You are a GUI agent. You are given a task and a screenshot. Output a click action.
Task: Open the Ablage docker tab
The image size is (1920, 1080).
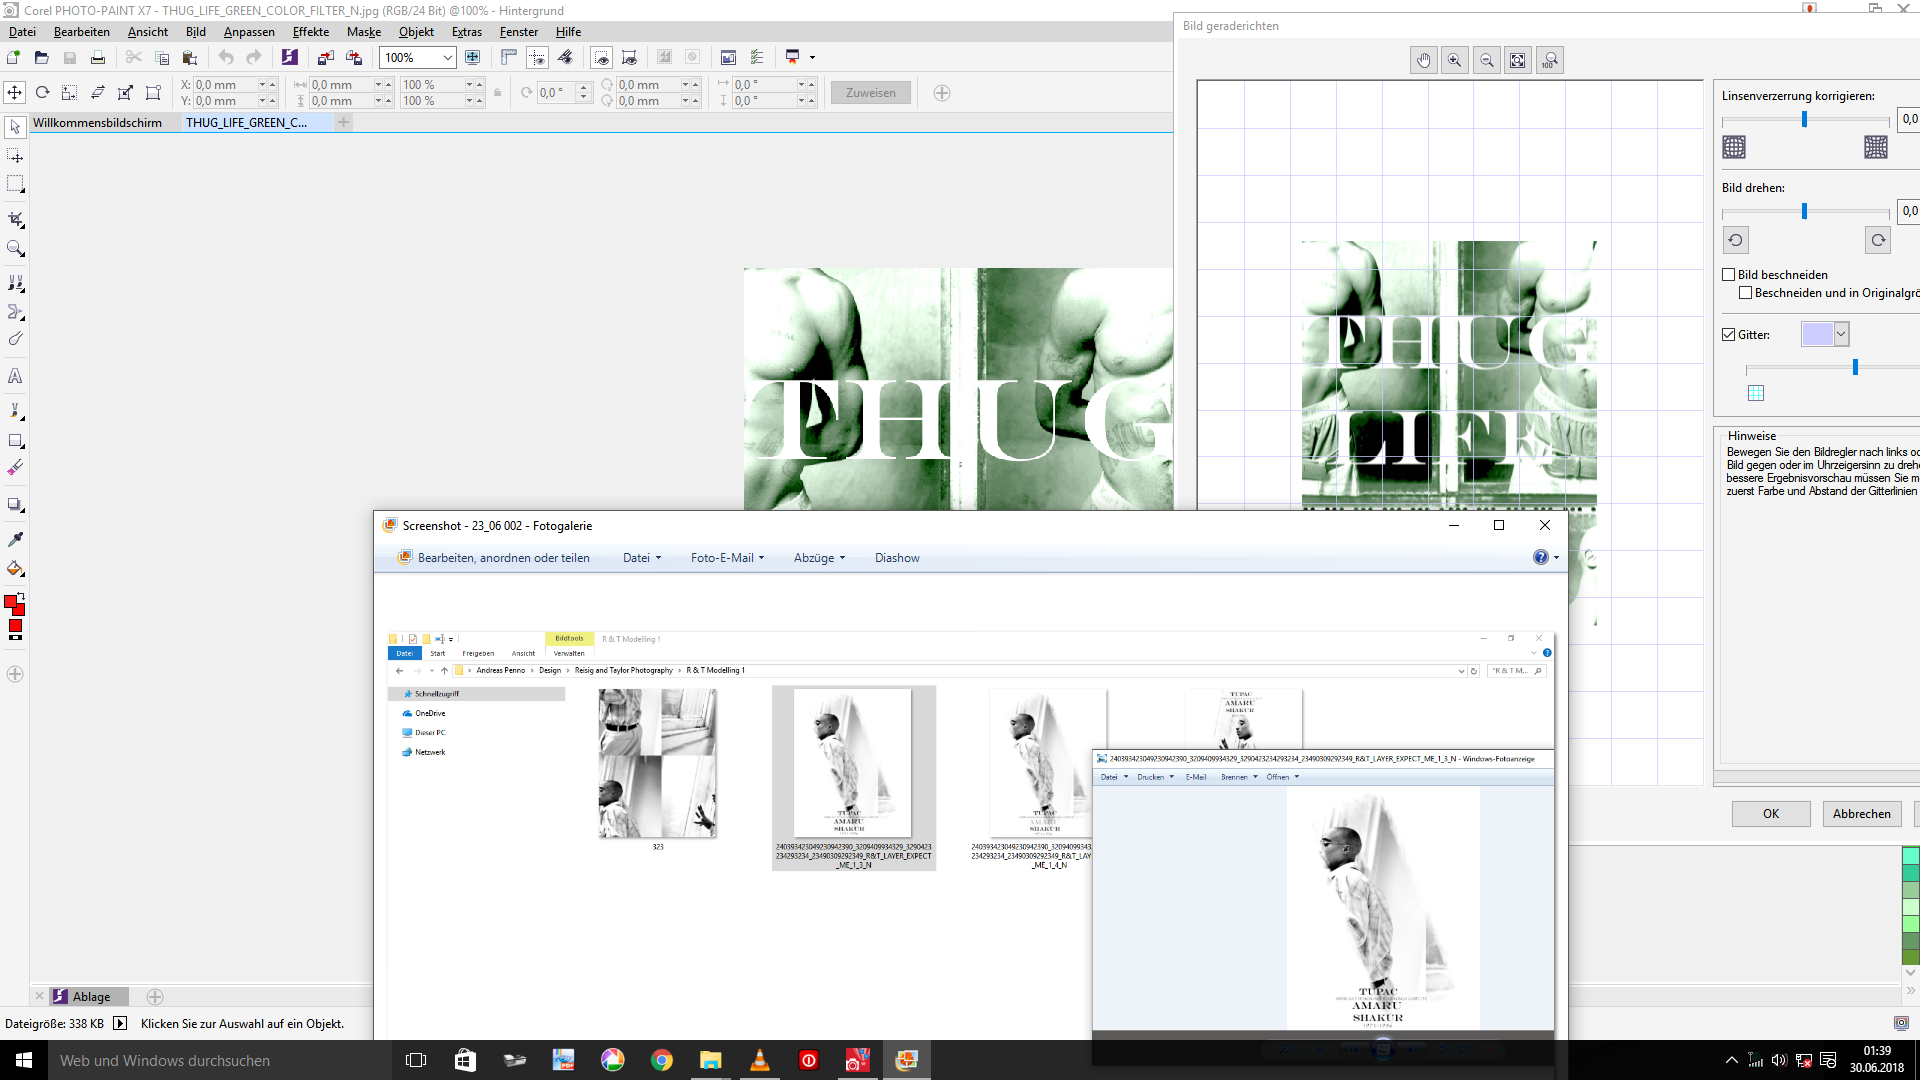tap(90, 996)
